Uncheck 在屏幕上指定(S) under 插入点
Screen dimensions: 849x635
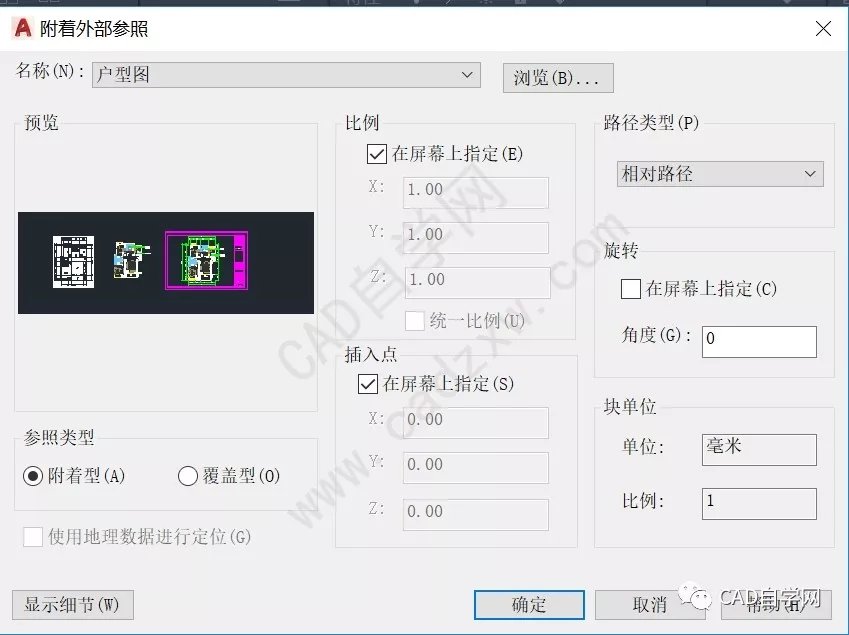click(x=367, y=383)
